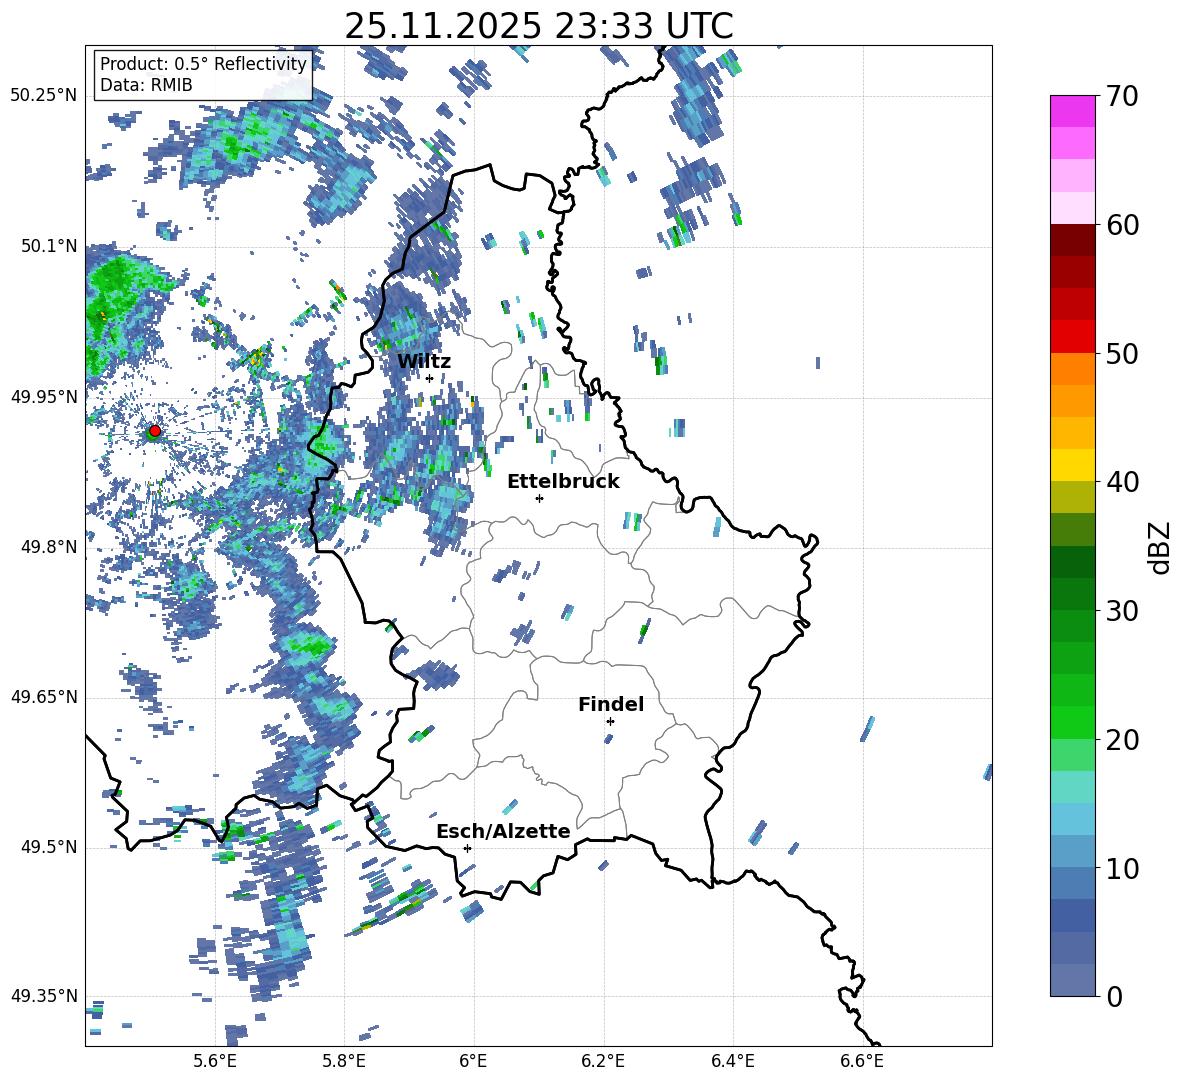Click the Findel station label
The height and width of the screenshot is (1081, 1184).
pos(611,704)
